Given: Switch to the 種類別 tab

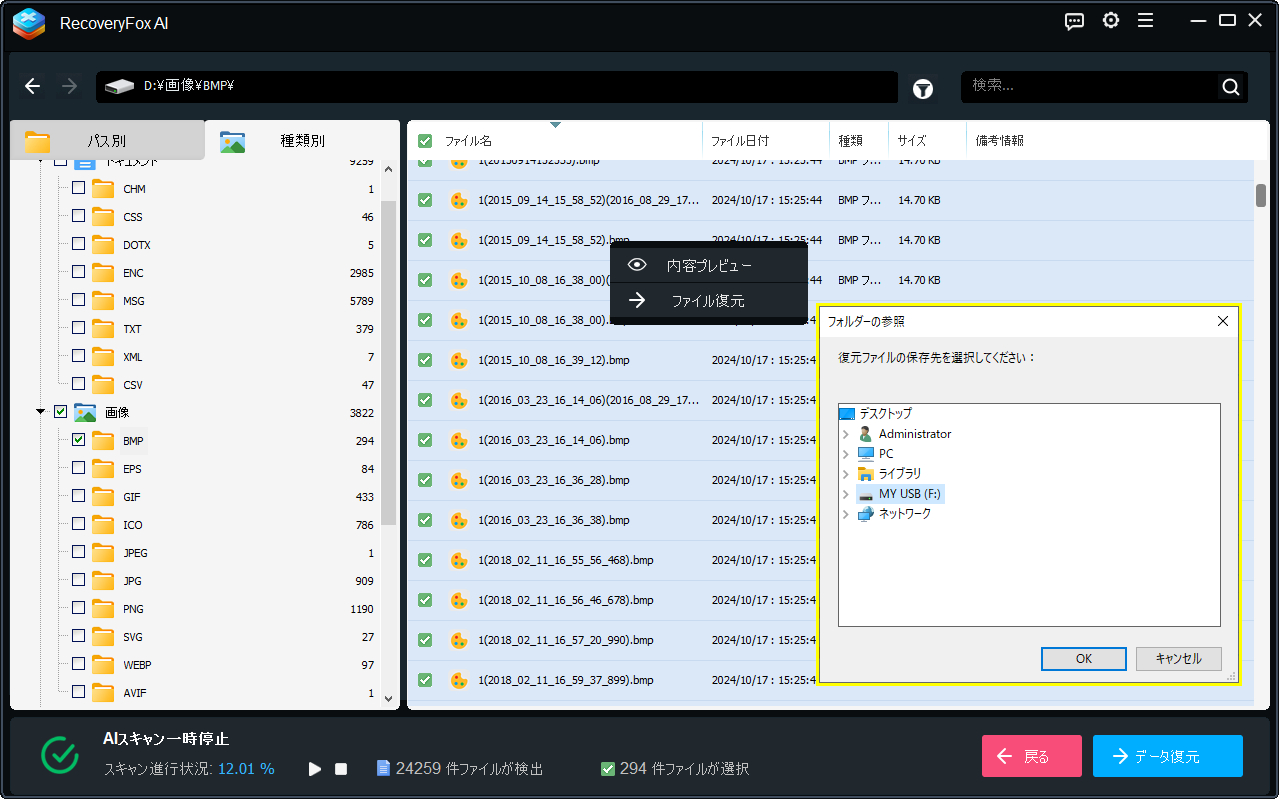Looking at the screenshot, I should click(x=301, y=140).
